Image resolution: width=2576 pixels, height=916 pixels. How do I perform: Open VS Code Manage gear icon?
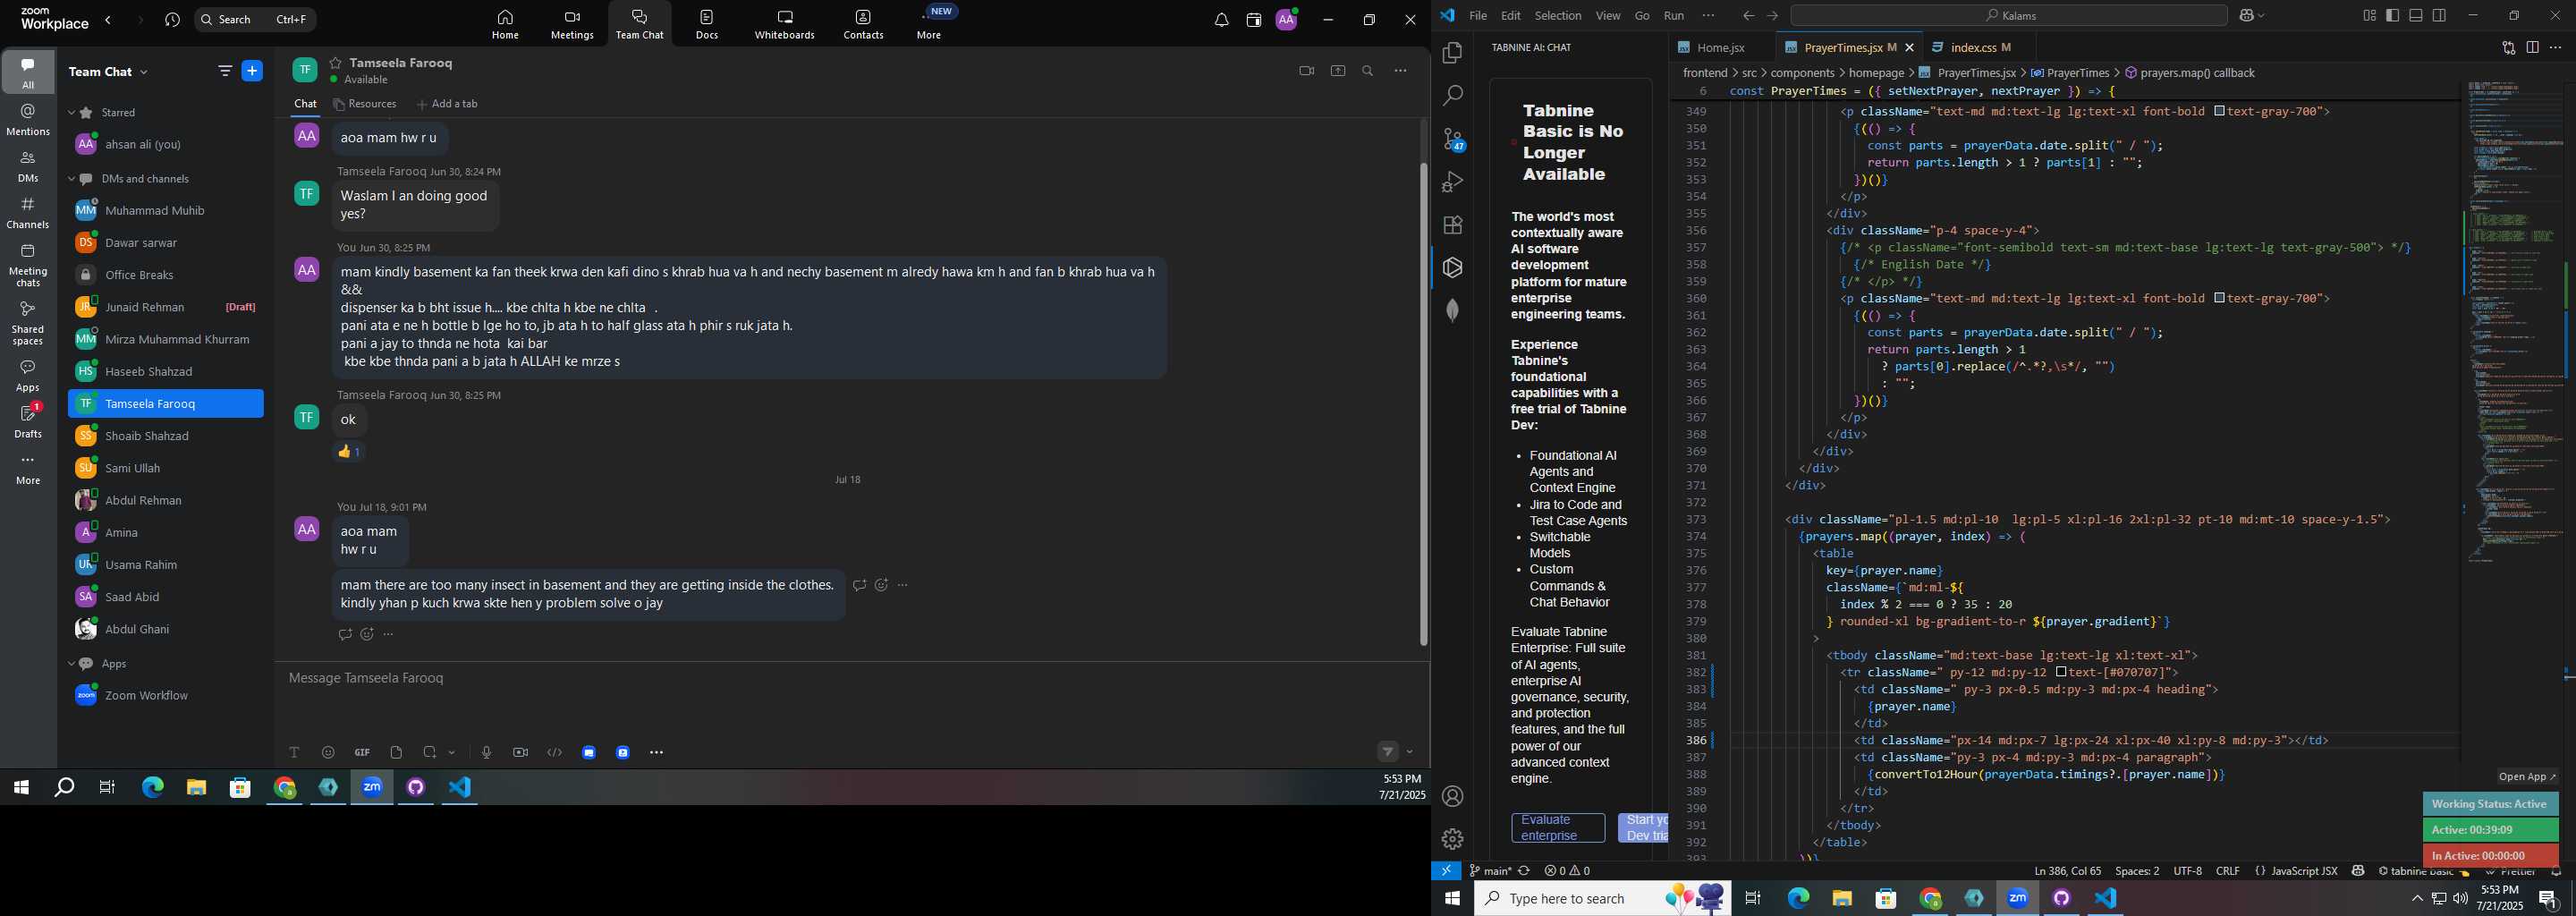(1452, 839)
